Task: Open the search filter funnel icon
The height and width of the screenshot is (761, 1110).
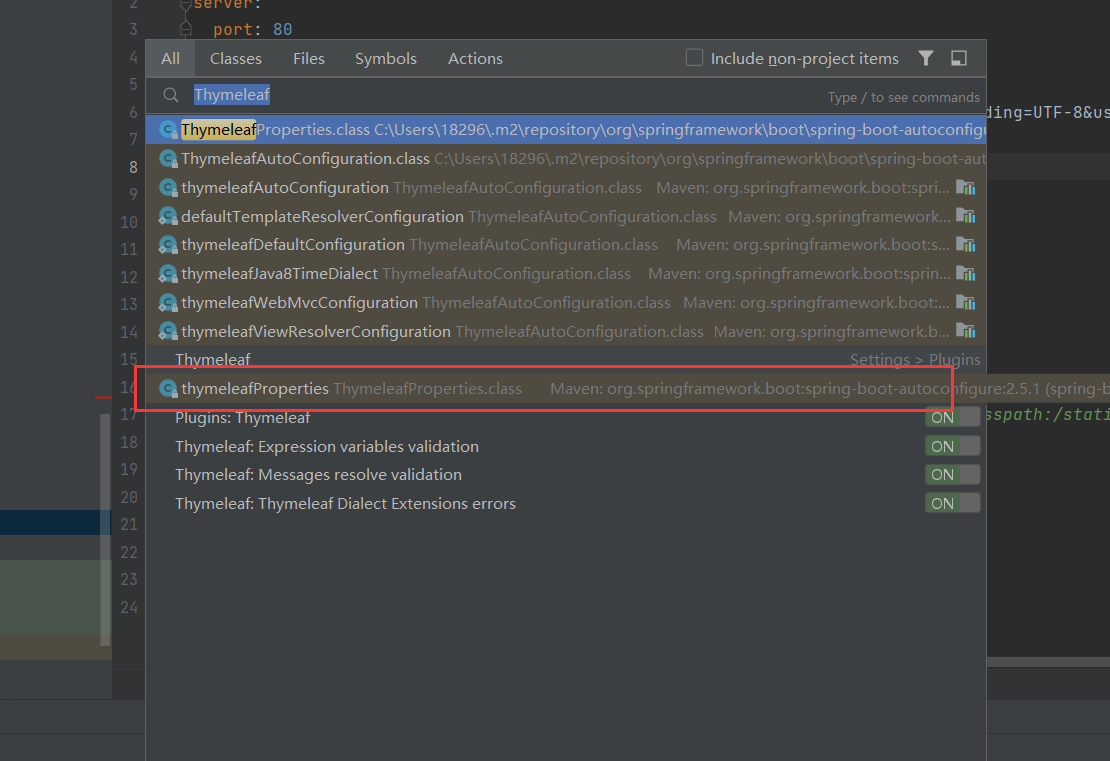Action: (x=925, y=58)
